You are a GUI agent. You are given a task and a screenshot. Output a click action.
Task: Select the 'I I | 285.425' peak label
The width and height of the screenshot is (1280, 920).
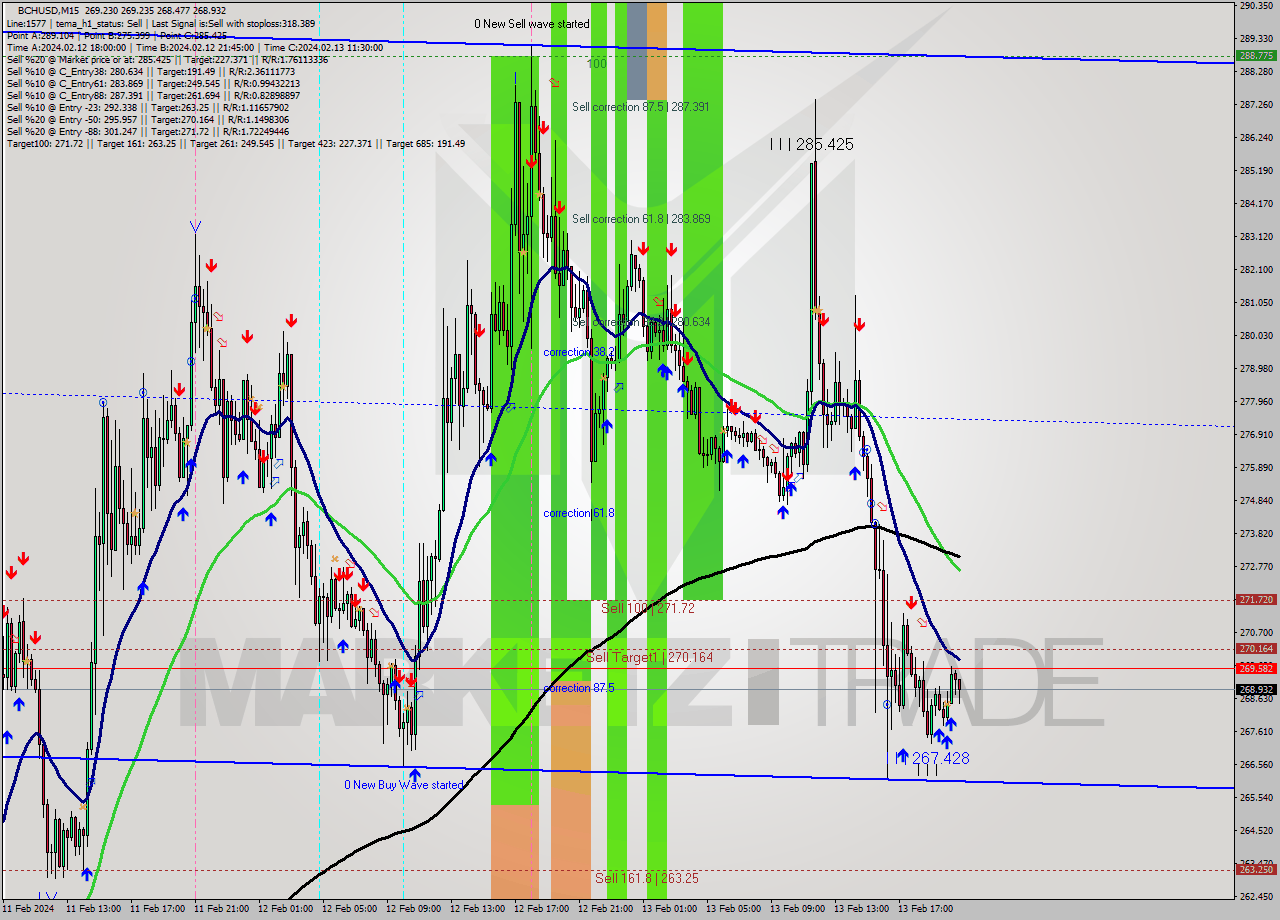tap(812, 145)
